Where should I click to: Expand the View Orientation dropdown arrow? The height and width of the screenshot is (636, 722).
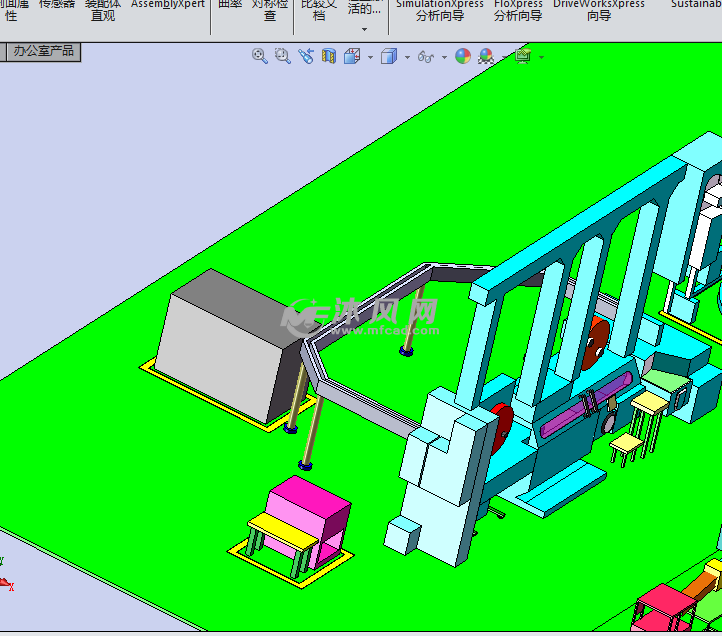tap(370, 58)
